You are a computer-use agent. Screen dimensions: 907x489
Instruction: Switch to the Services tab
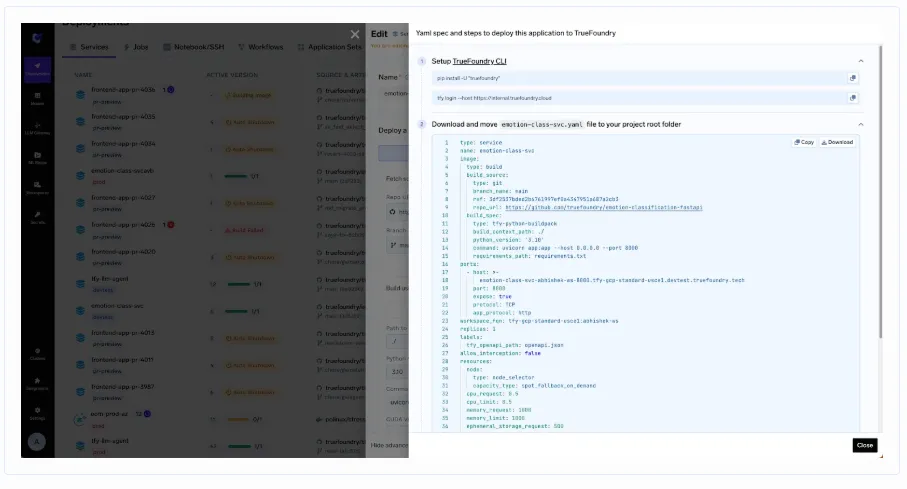pos(90,47)
